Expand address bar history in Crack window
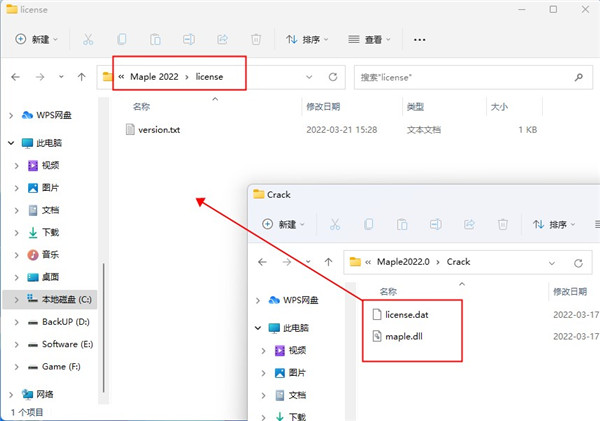Viewport: 600px width, 421px height. click(552, 263)
